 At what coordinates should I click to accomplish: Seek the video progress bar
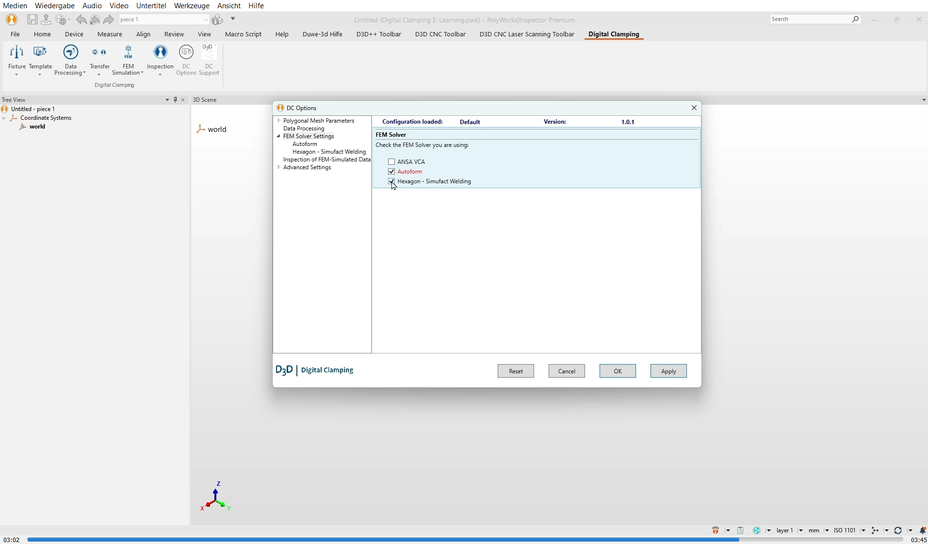[466, 539]
